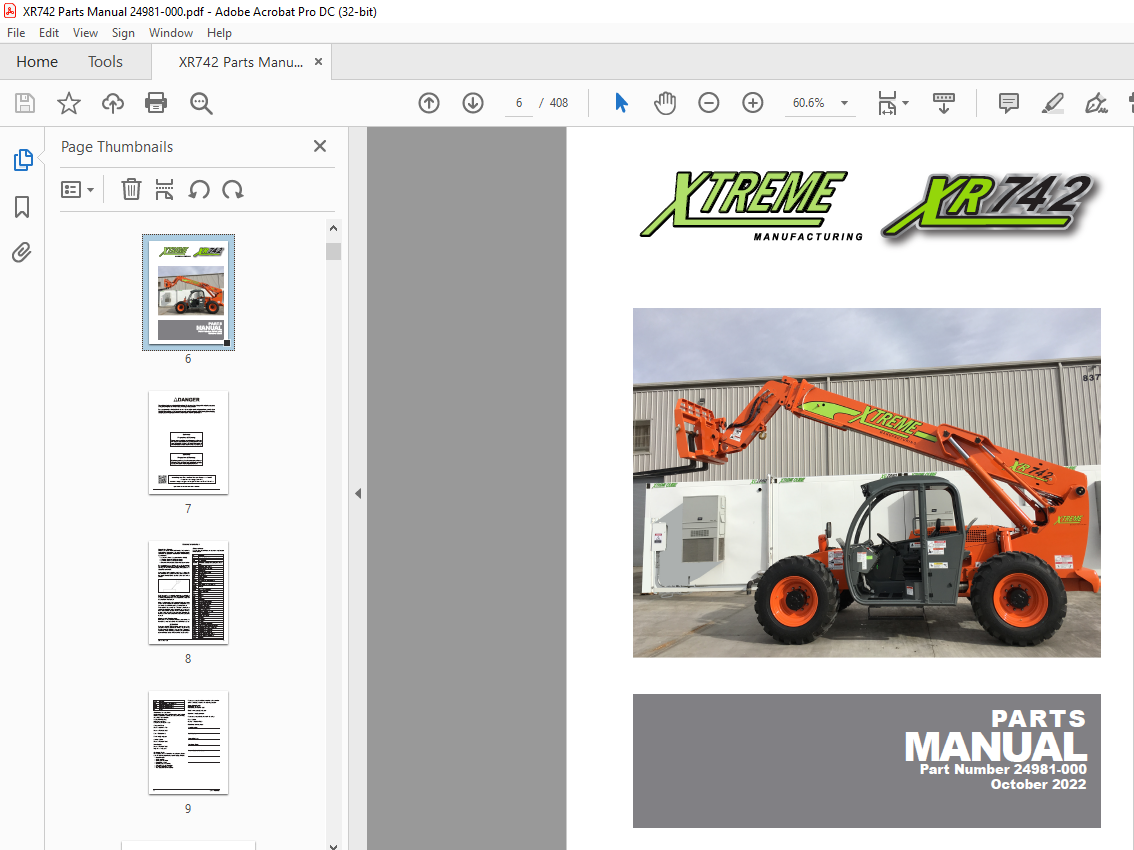Select page 6 thumbnail

188,292
